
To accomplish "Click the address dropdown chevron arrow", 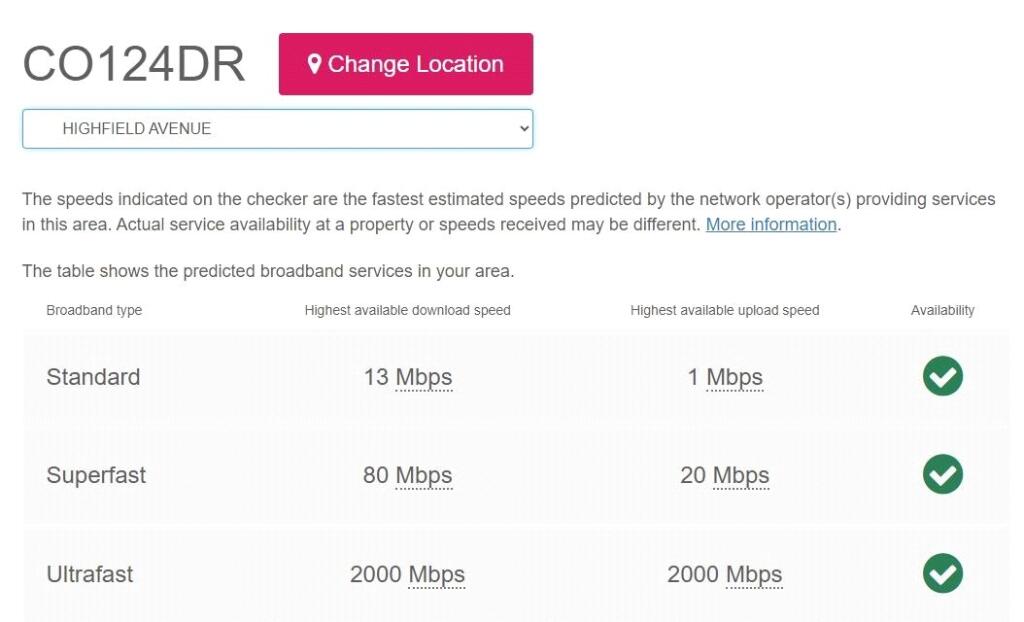I will (x=523, y=129).
